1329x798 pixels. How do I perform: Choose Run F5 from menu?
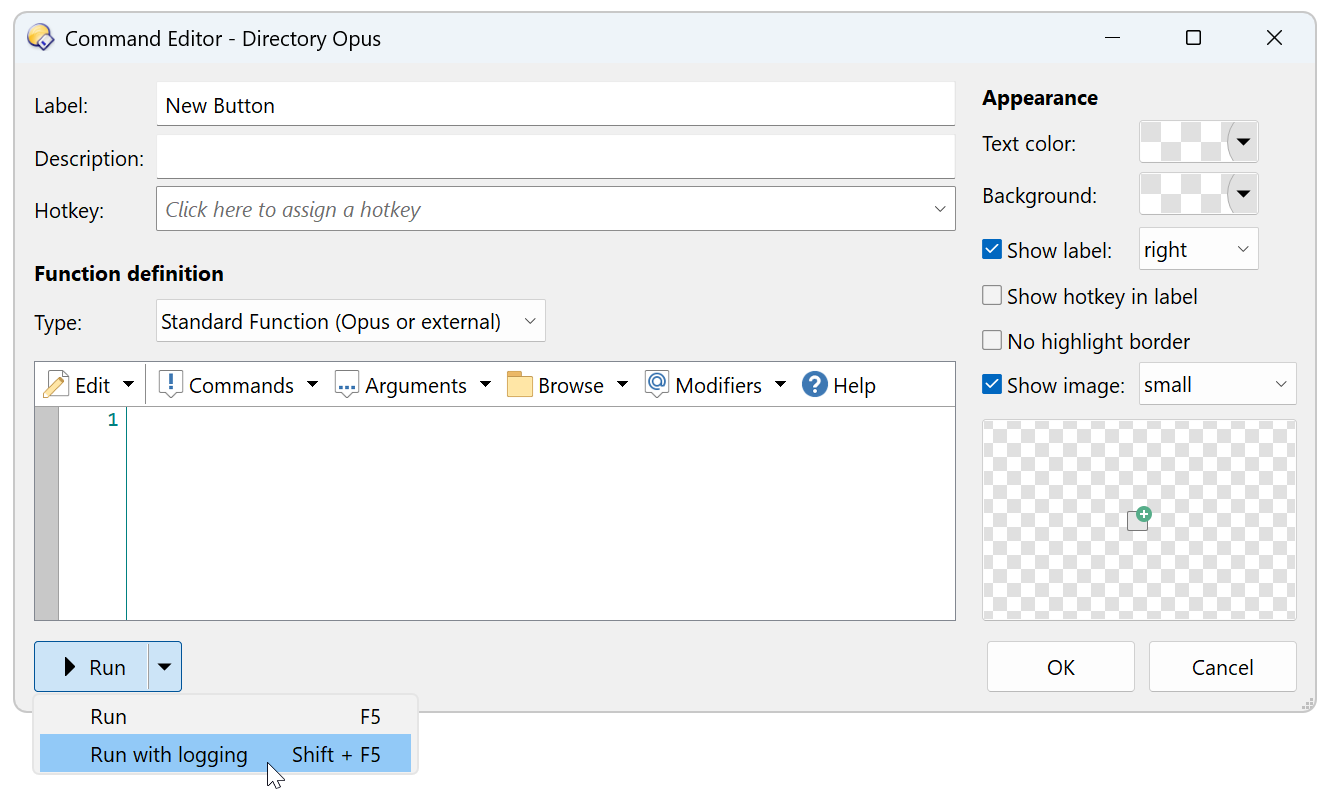click(225, 716)
